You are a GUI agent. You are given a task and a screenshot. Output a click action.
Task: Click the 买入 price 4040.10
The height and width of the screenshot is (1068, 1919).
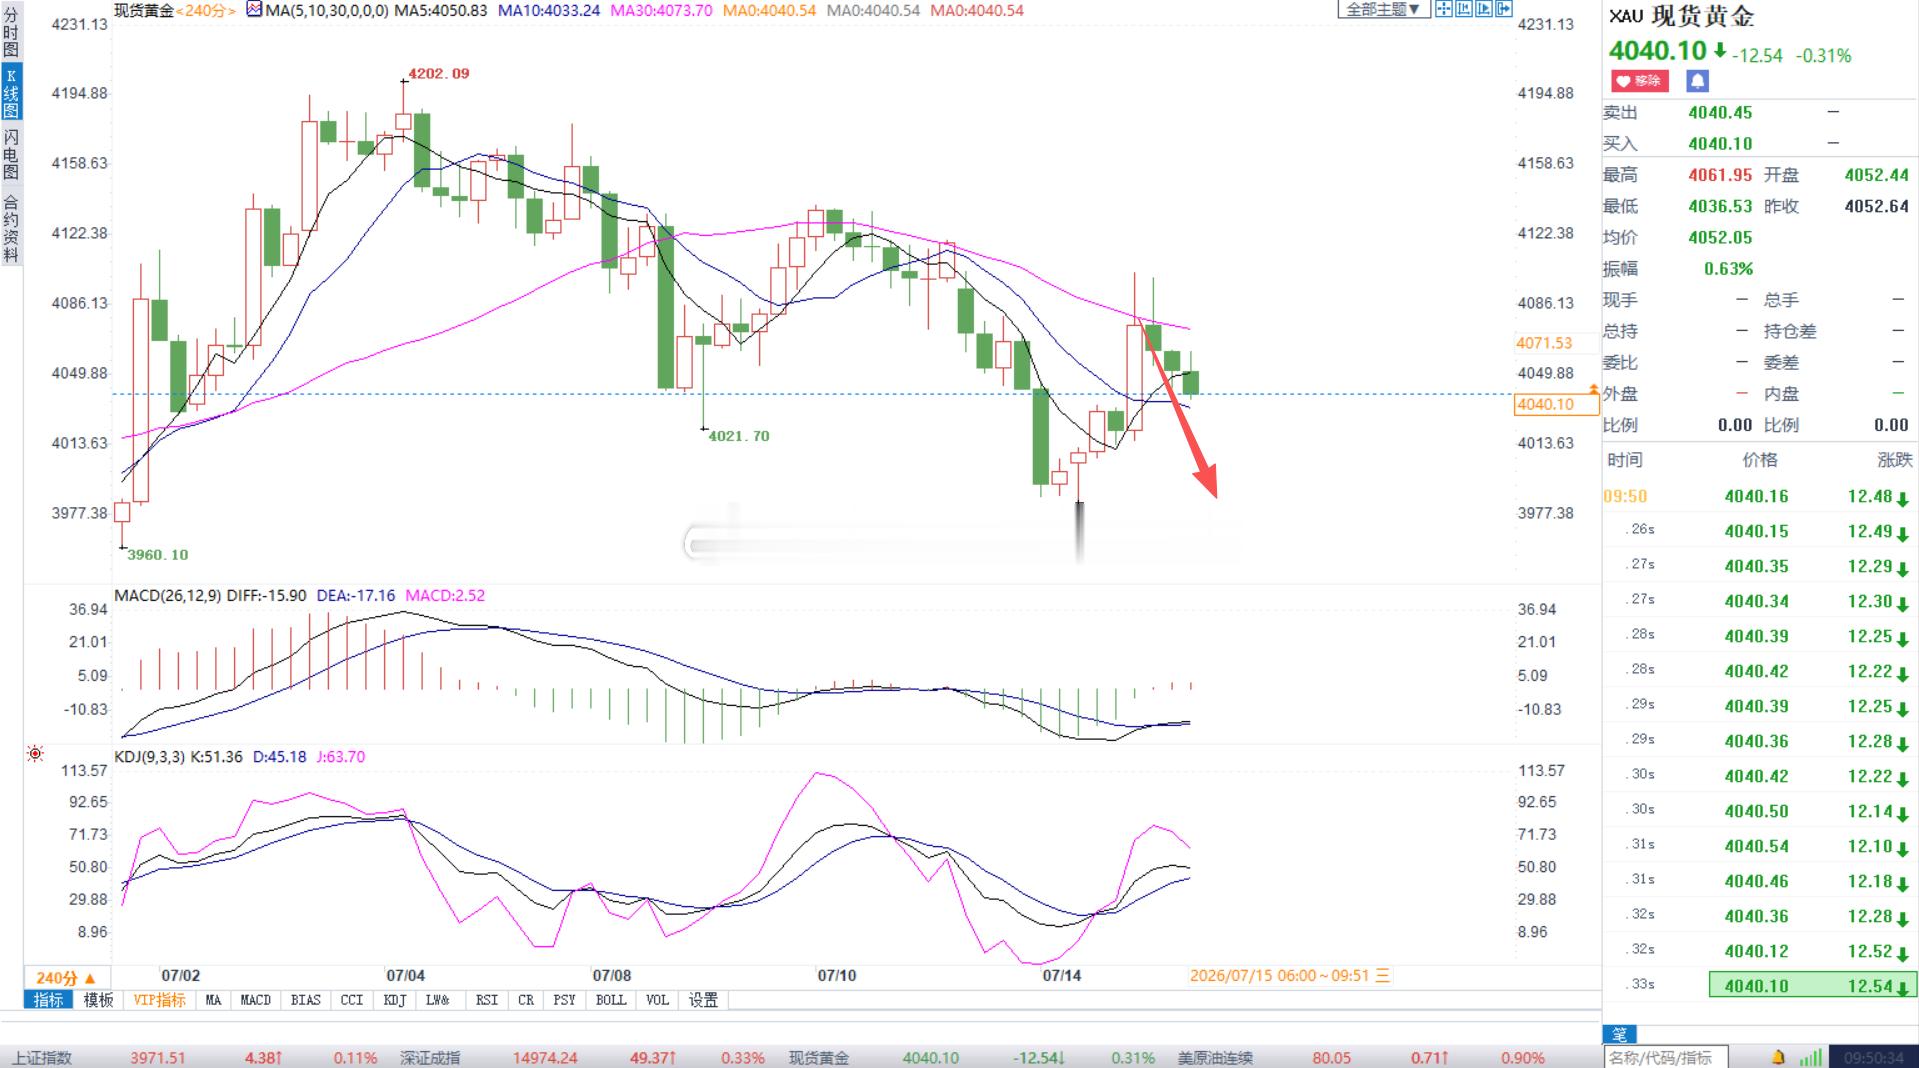pos(1720,144)
